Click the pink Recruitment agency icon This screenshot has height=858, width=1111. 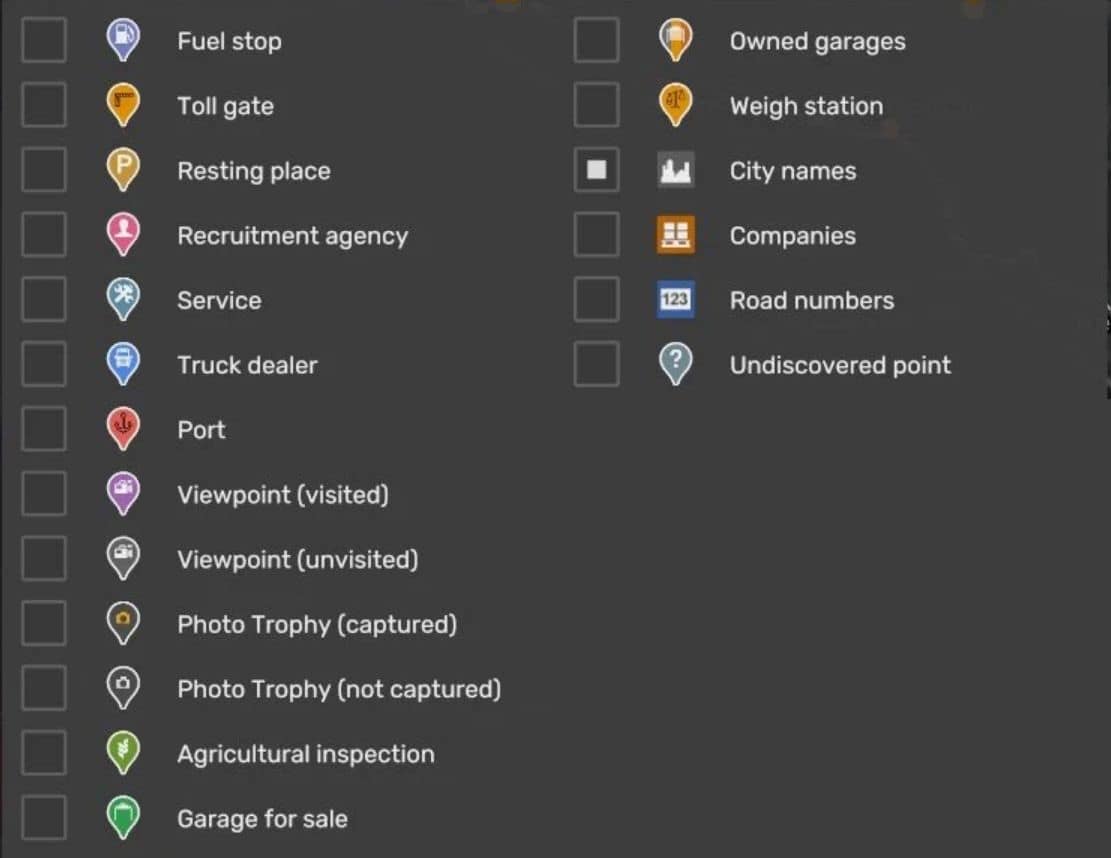pyautogui.click(x=123, y=235)
